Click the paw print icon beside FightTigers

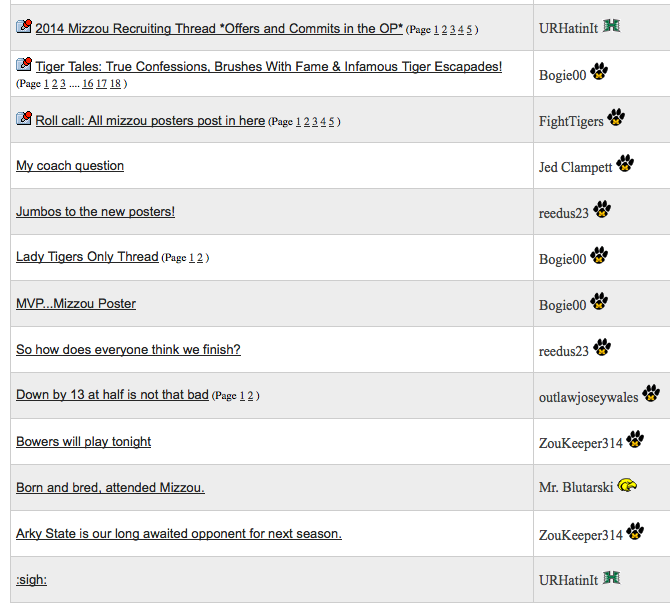coord(616,117)
